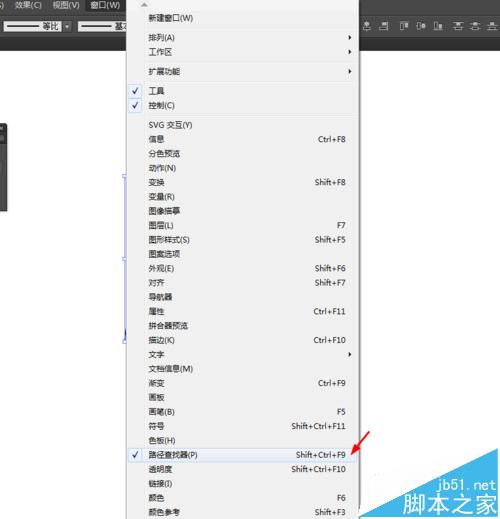
Task: Open the 画板 panel
Action: pos(243,397)
